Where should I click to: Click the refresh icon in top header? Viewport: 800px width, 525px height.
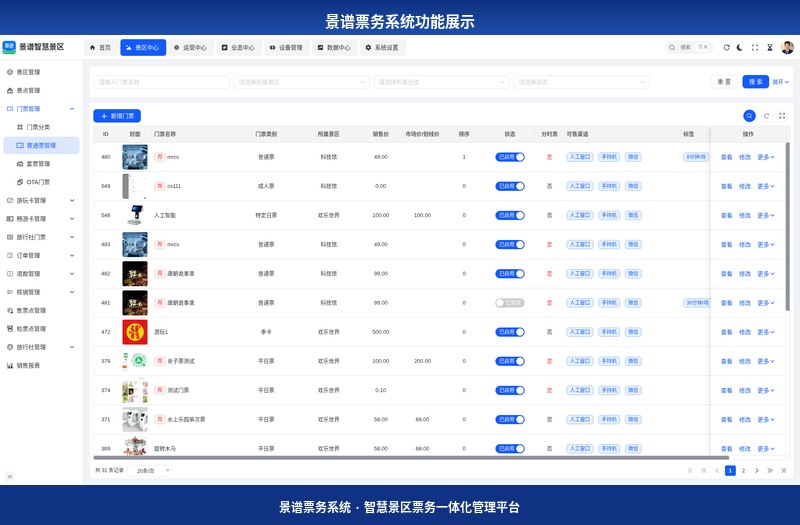tap(726, 47)
